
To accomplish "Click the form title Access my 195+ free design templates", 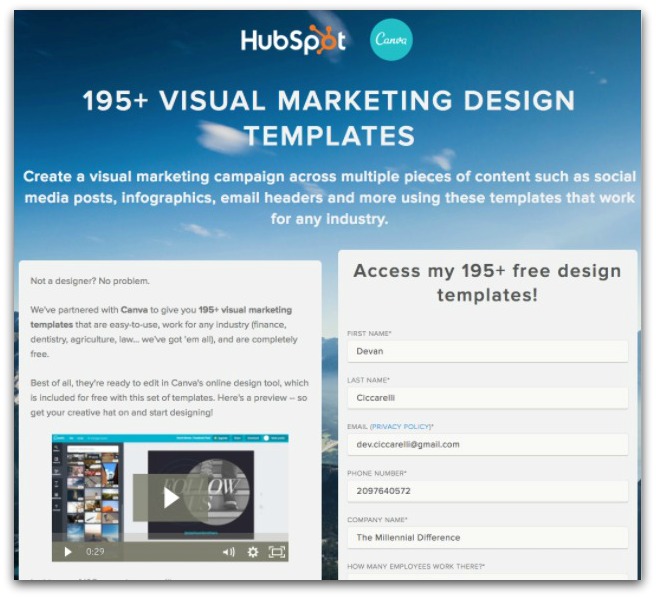I will (x=487, y=283).
